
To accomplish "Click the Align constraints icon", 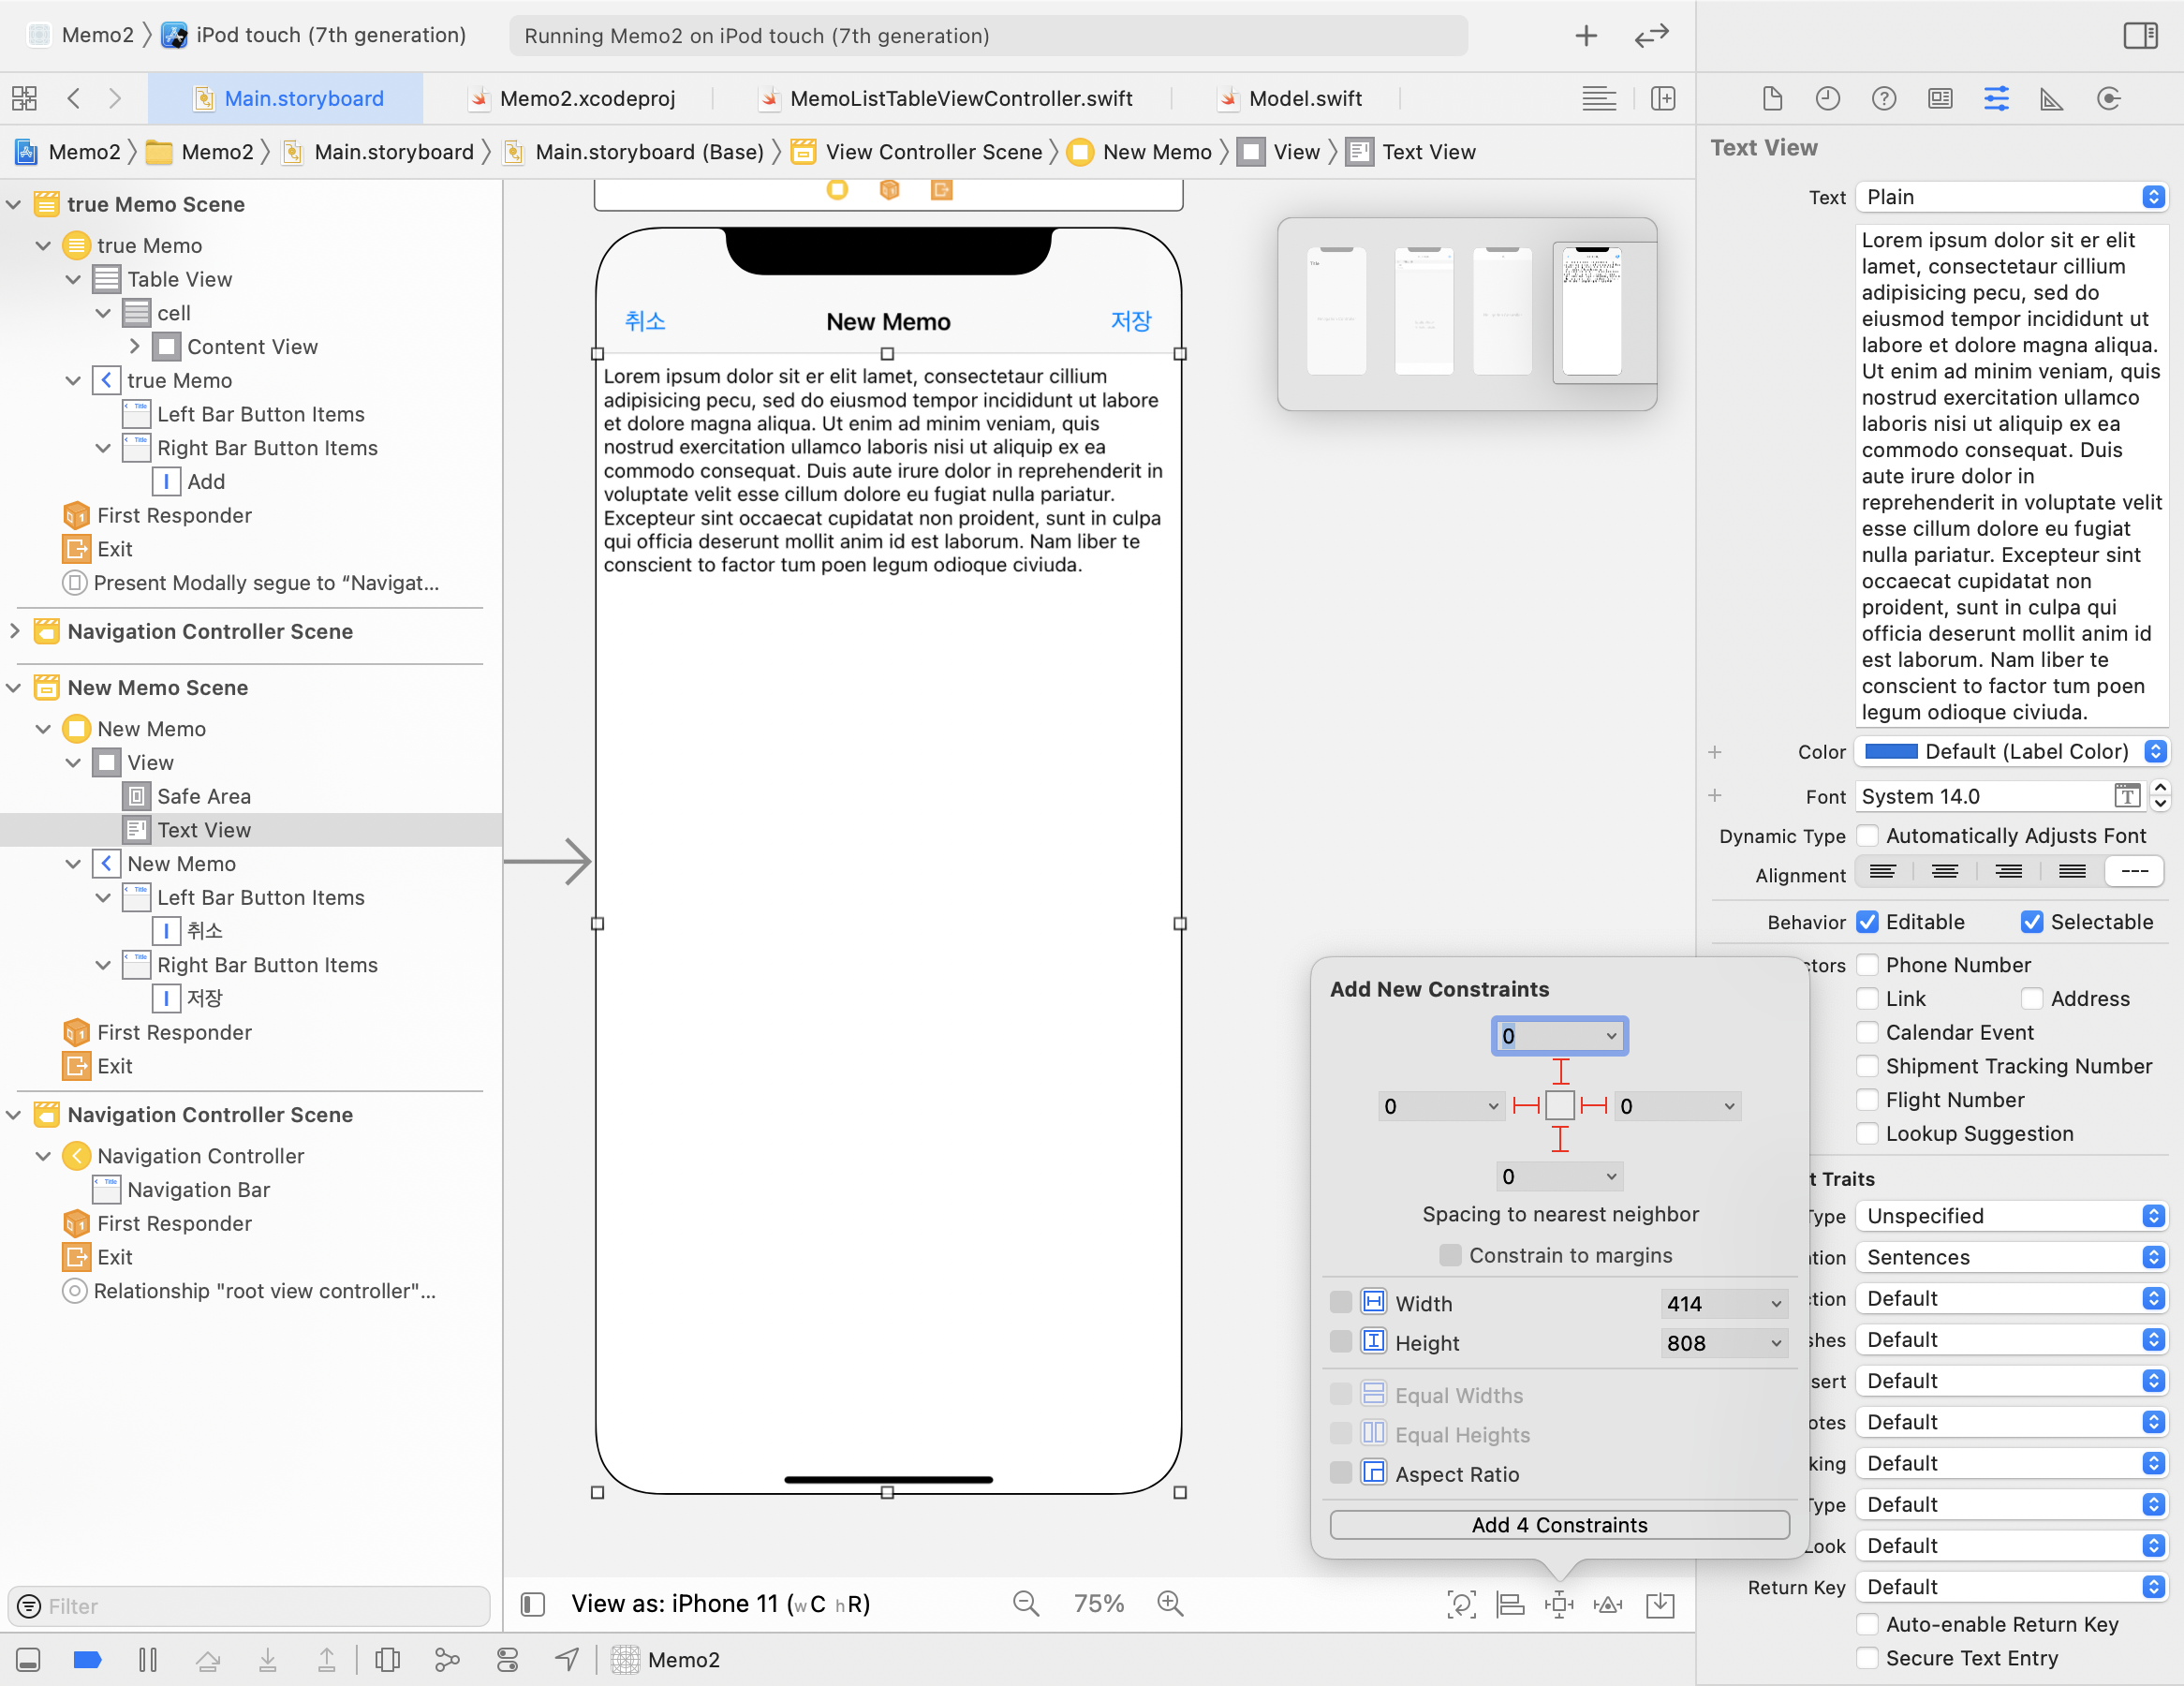I will tap(1509, 1604).
